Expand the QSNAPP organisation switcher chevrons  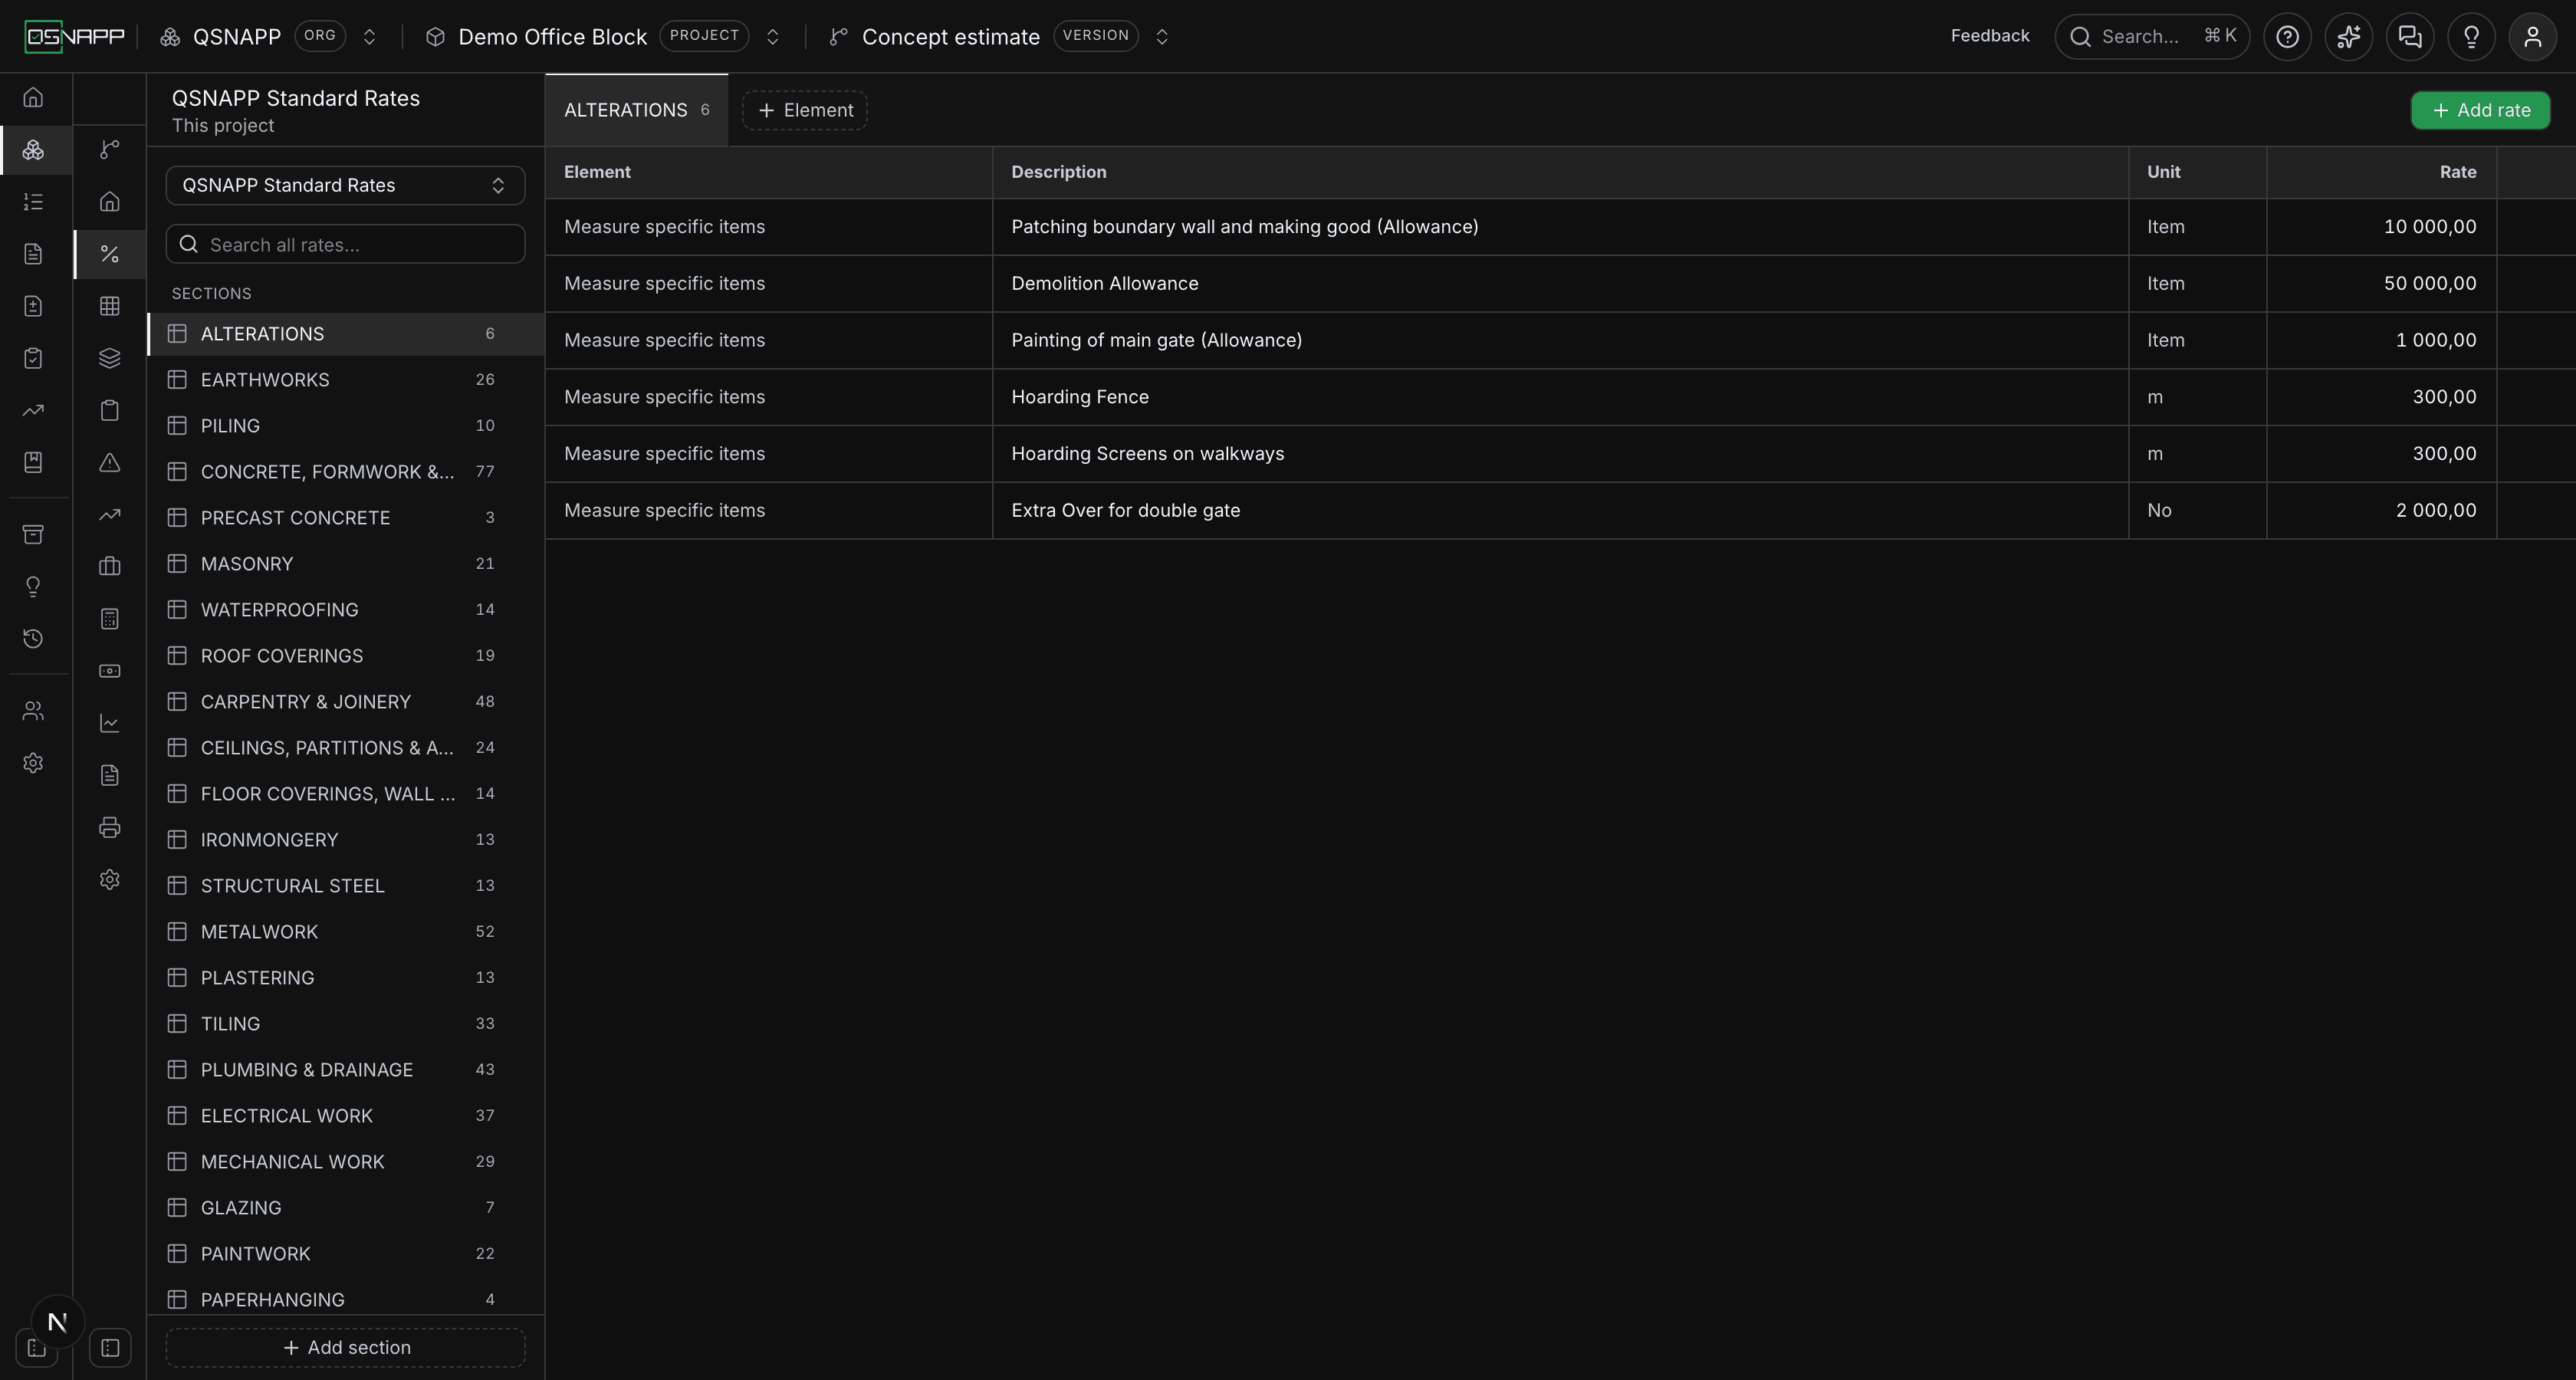pos(369,37)
